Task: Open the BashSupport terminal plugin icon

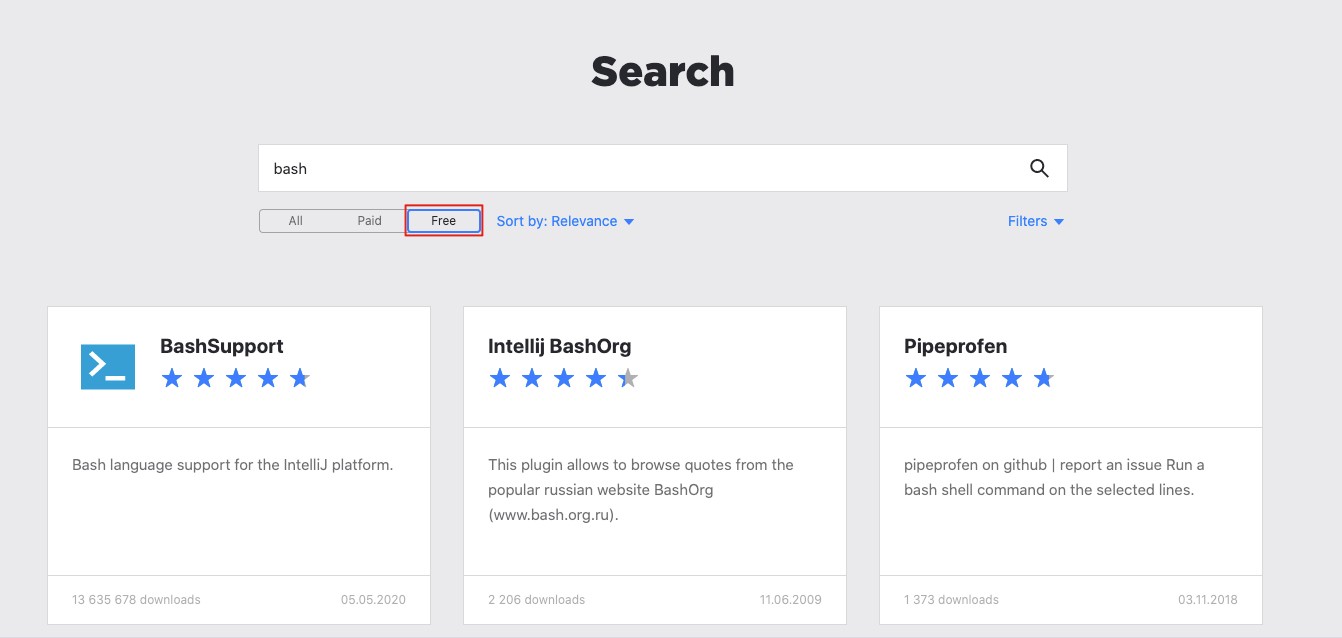Action: [x=108, y=366]
